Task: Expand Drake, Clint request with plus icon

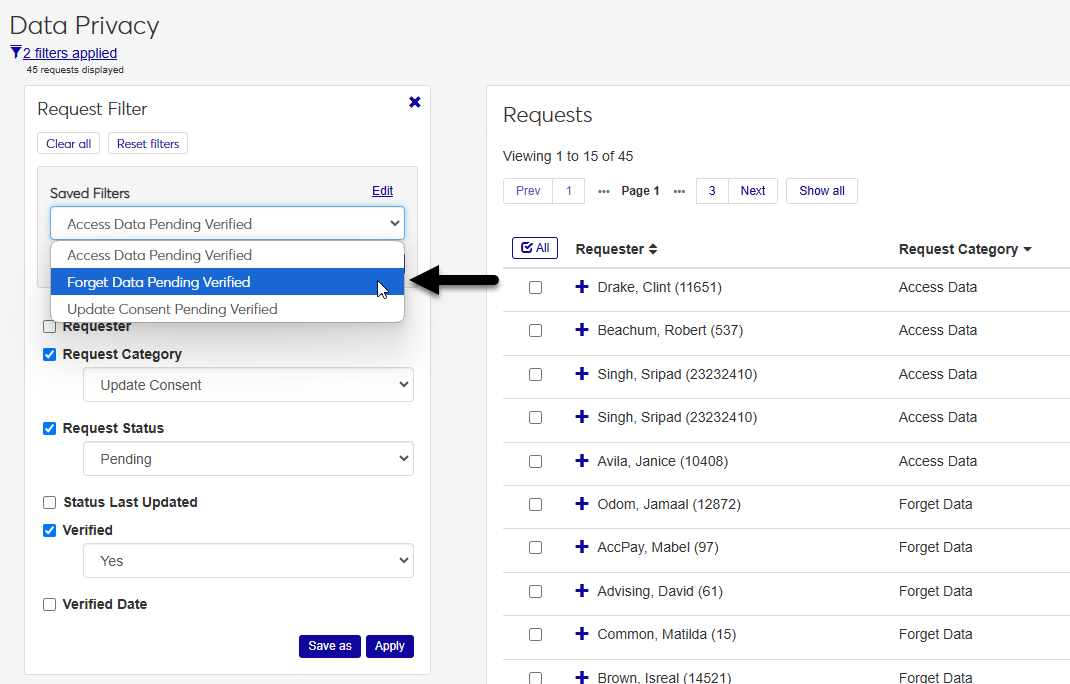Action: click(x=582, y=287)
